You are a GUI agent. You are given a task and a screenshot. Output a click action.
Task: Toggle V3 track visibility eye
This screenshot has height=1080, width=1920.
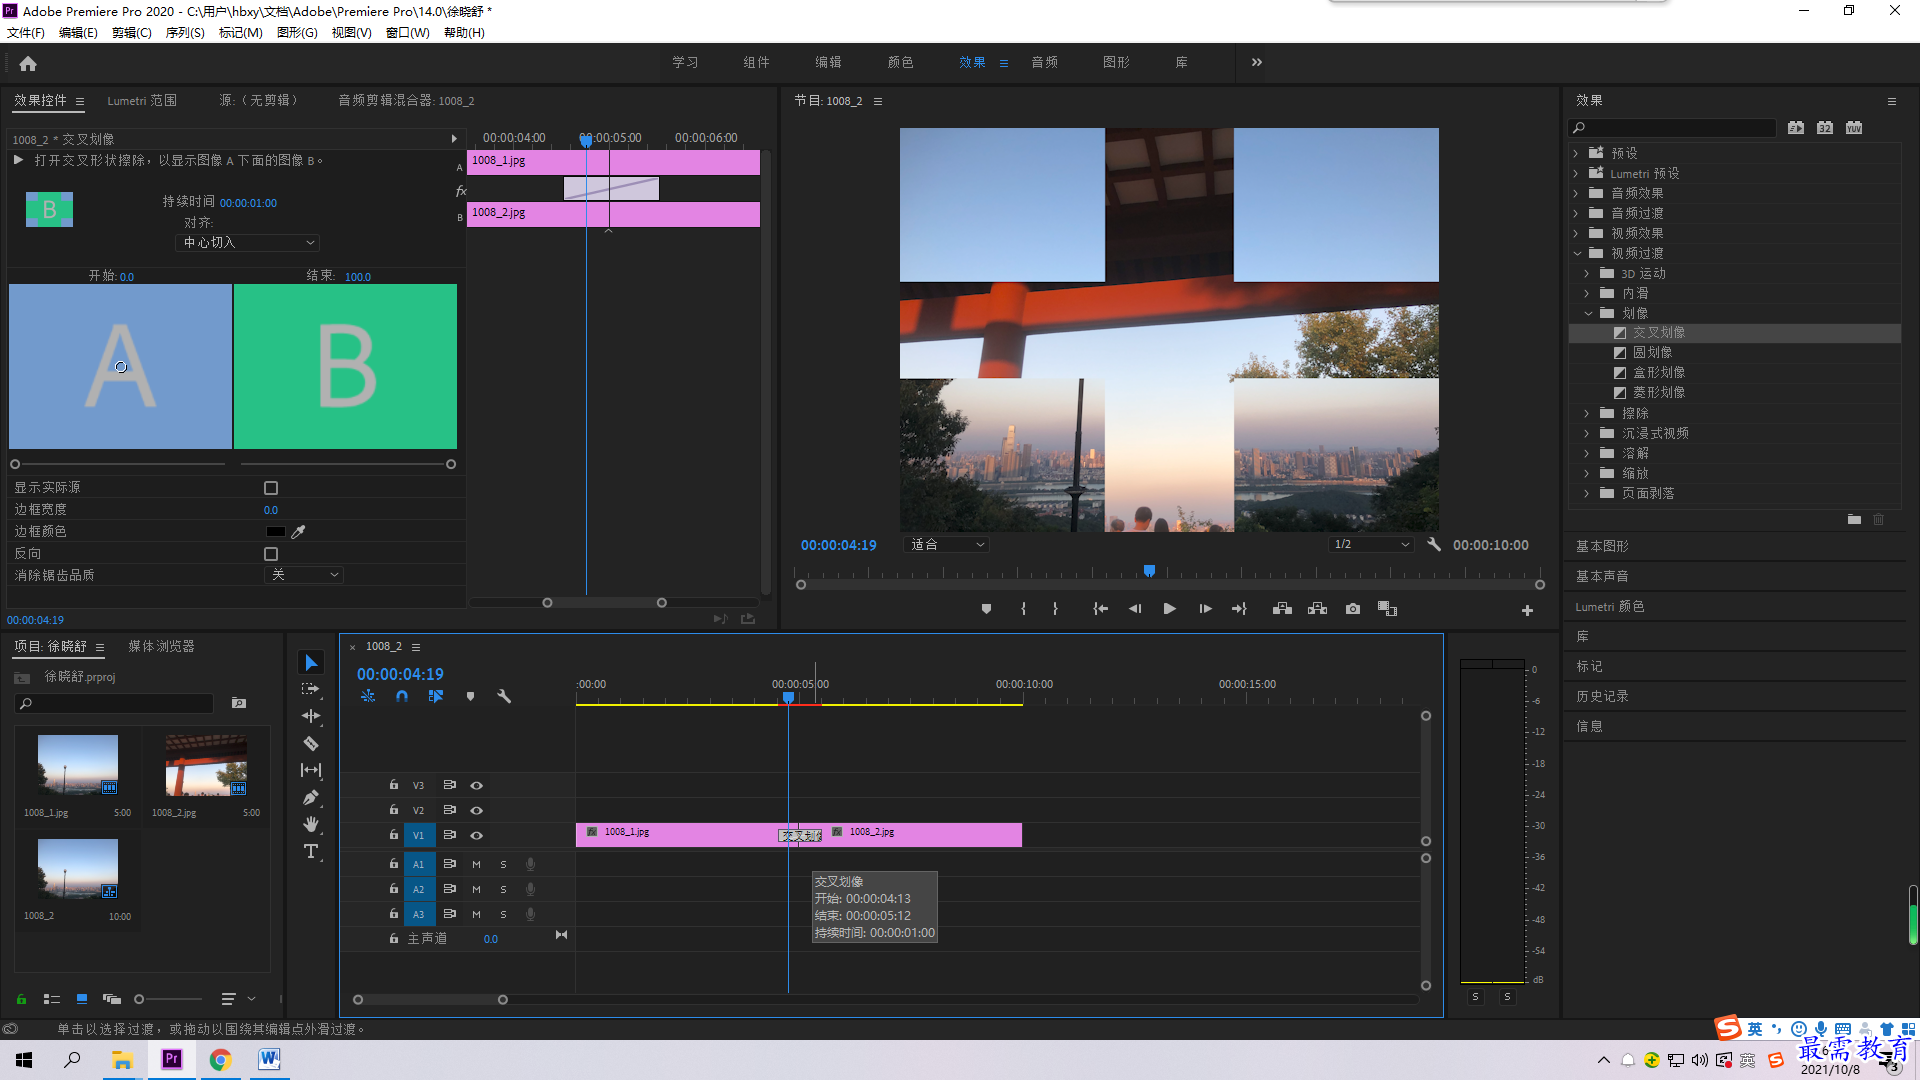pos(477,786)
